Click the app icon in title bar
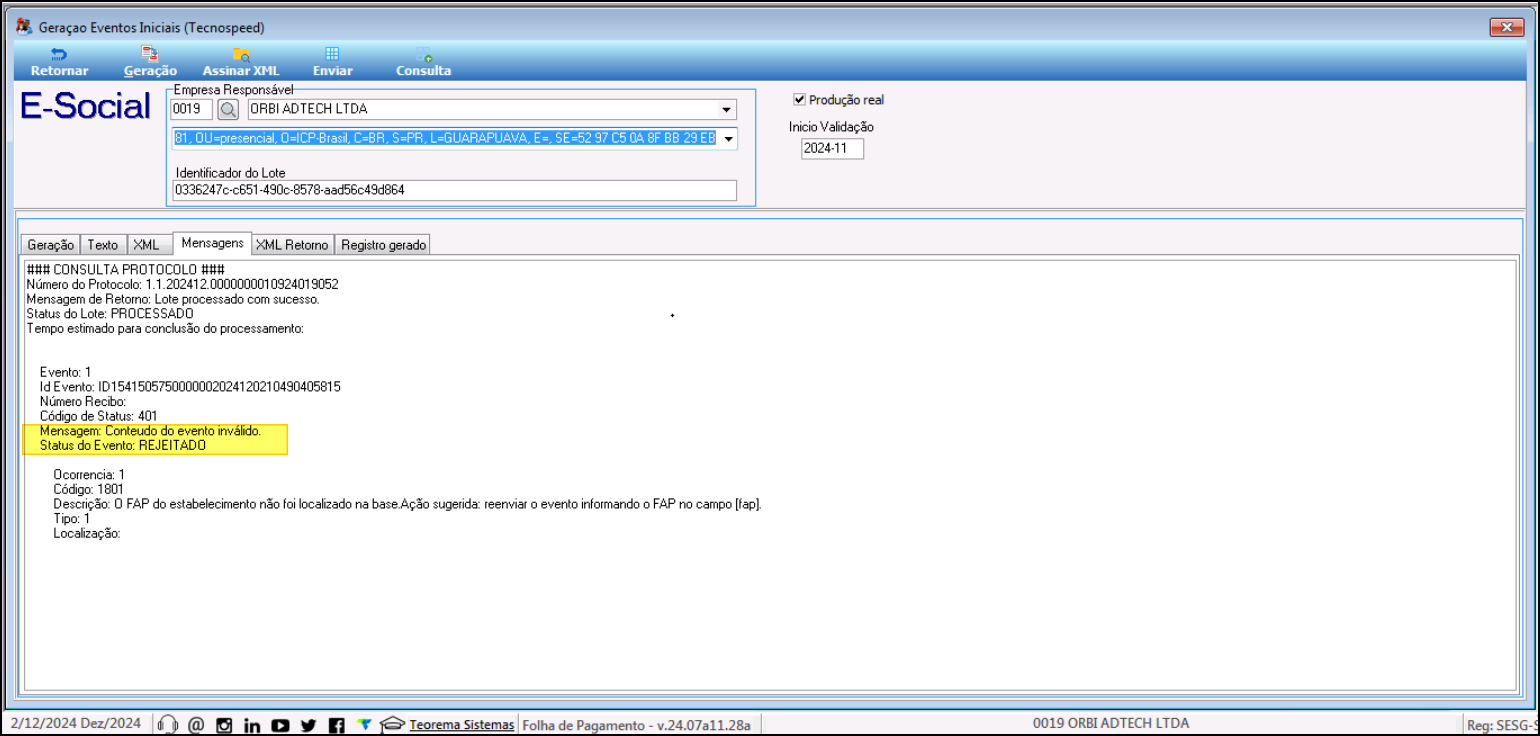 pos(24,27)
